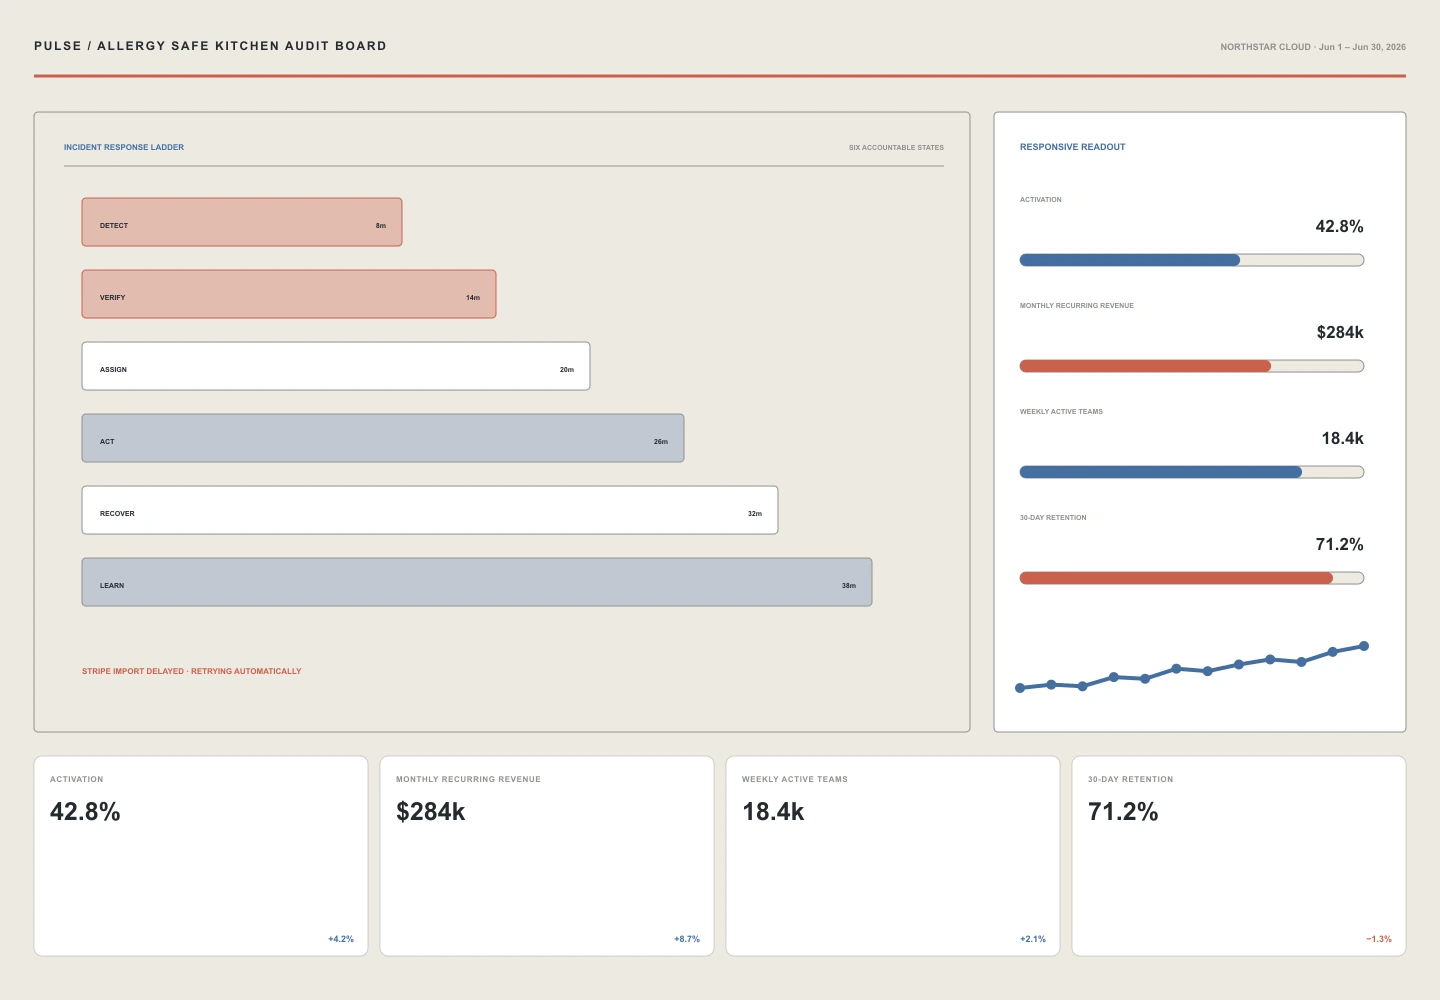Viewport: 1440px width, 1000px height.
Task: Click the +8.7% change on revenue card
Action: click(687, 939)
